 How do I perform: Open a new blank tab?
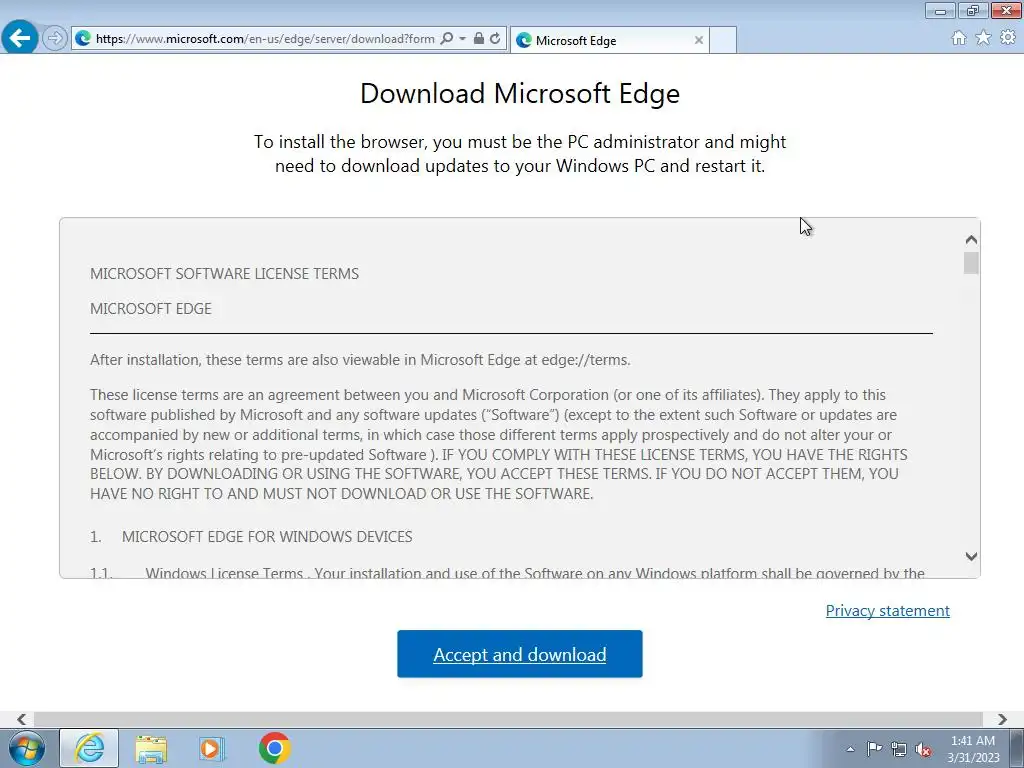point(723,40)
